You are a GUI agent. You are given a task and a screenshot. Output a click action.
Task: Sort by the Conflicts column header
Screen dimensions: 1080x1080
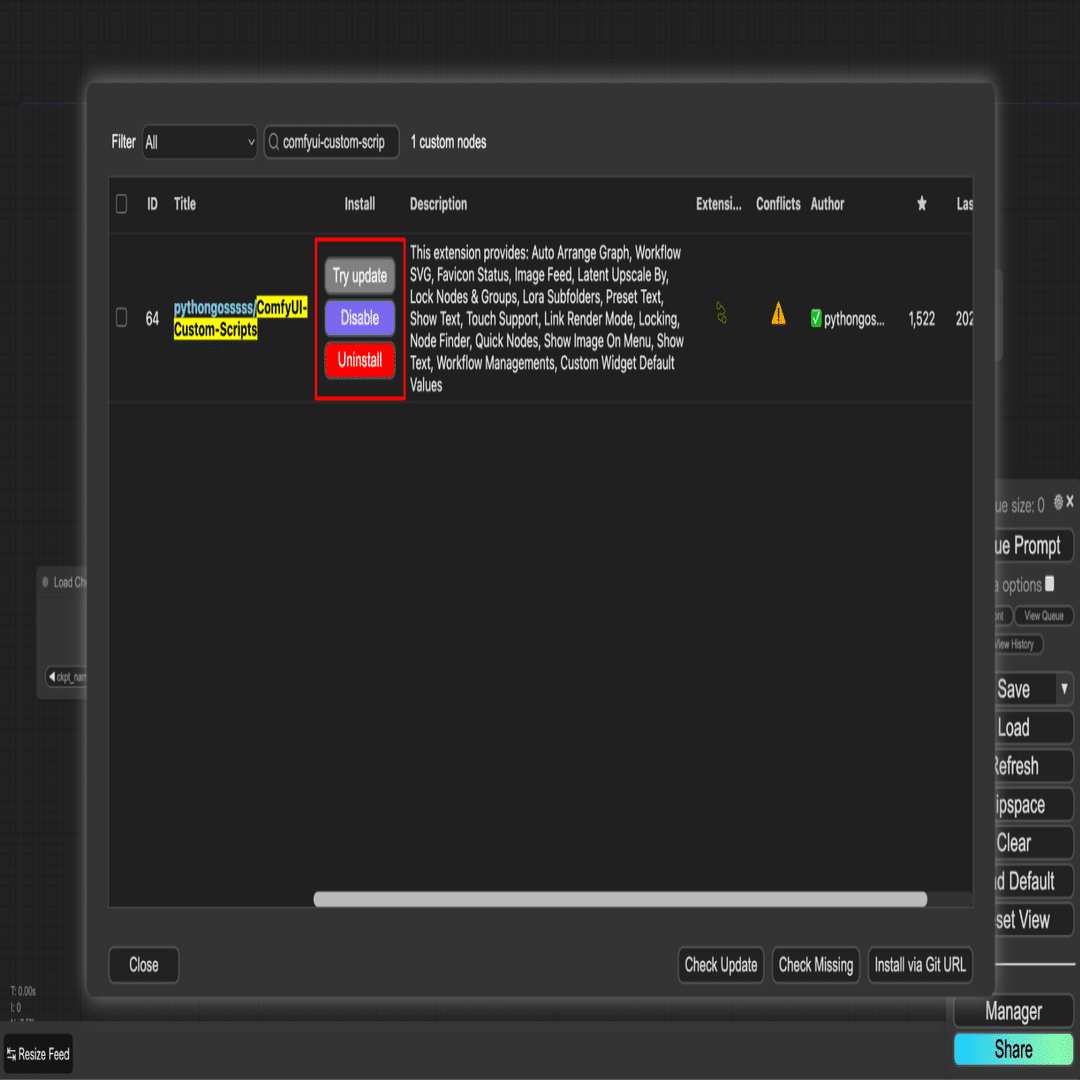point(778,204)
